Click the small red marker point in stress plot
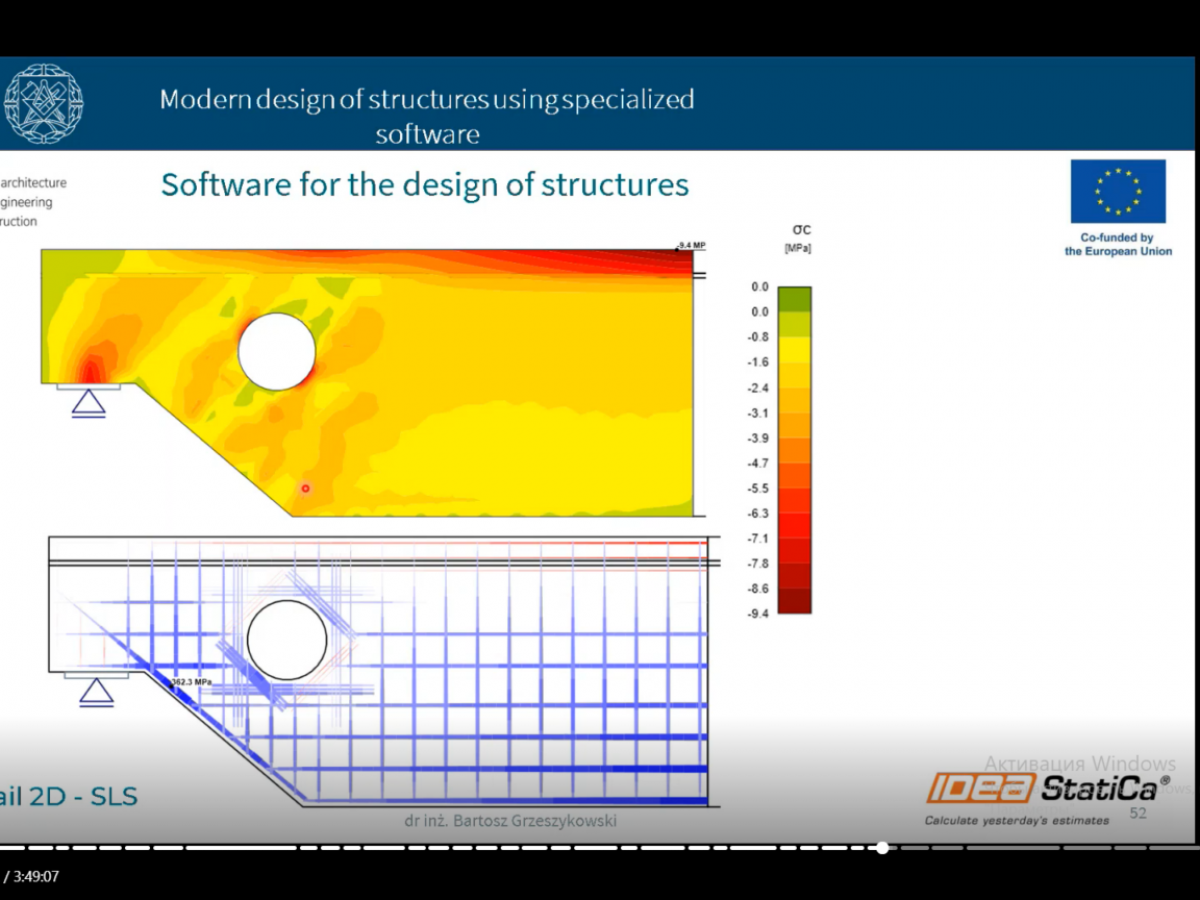Screen dimensions: 1200x900 pos(306,488)
